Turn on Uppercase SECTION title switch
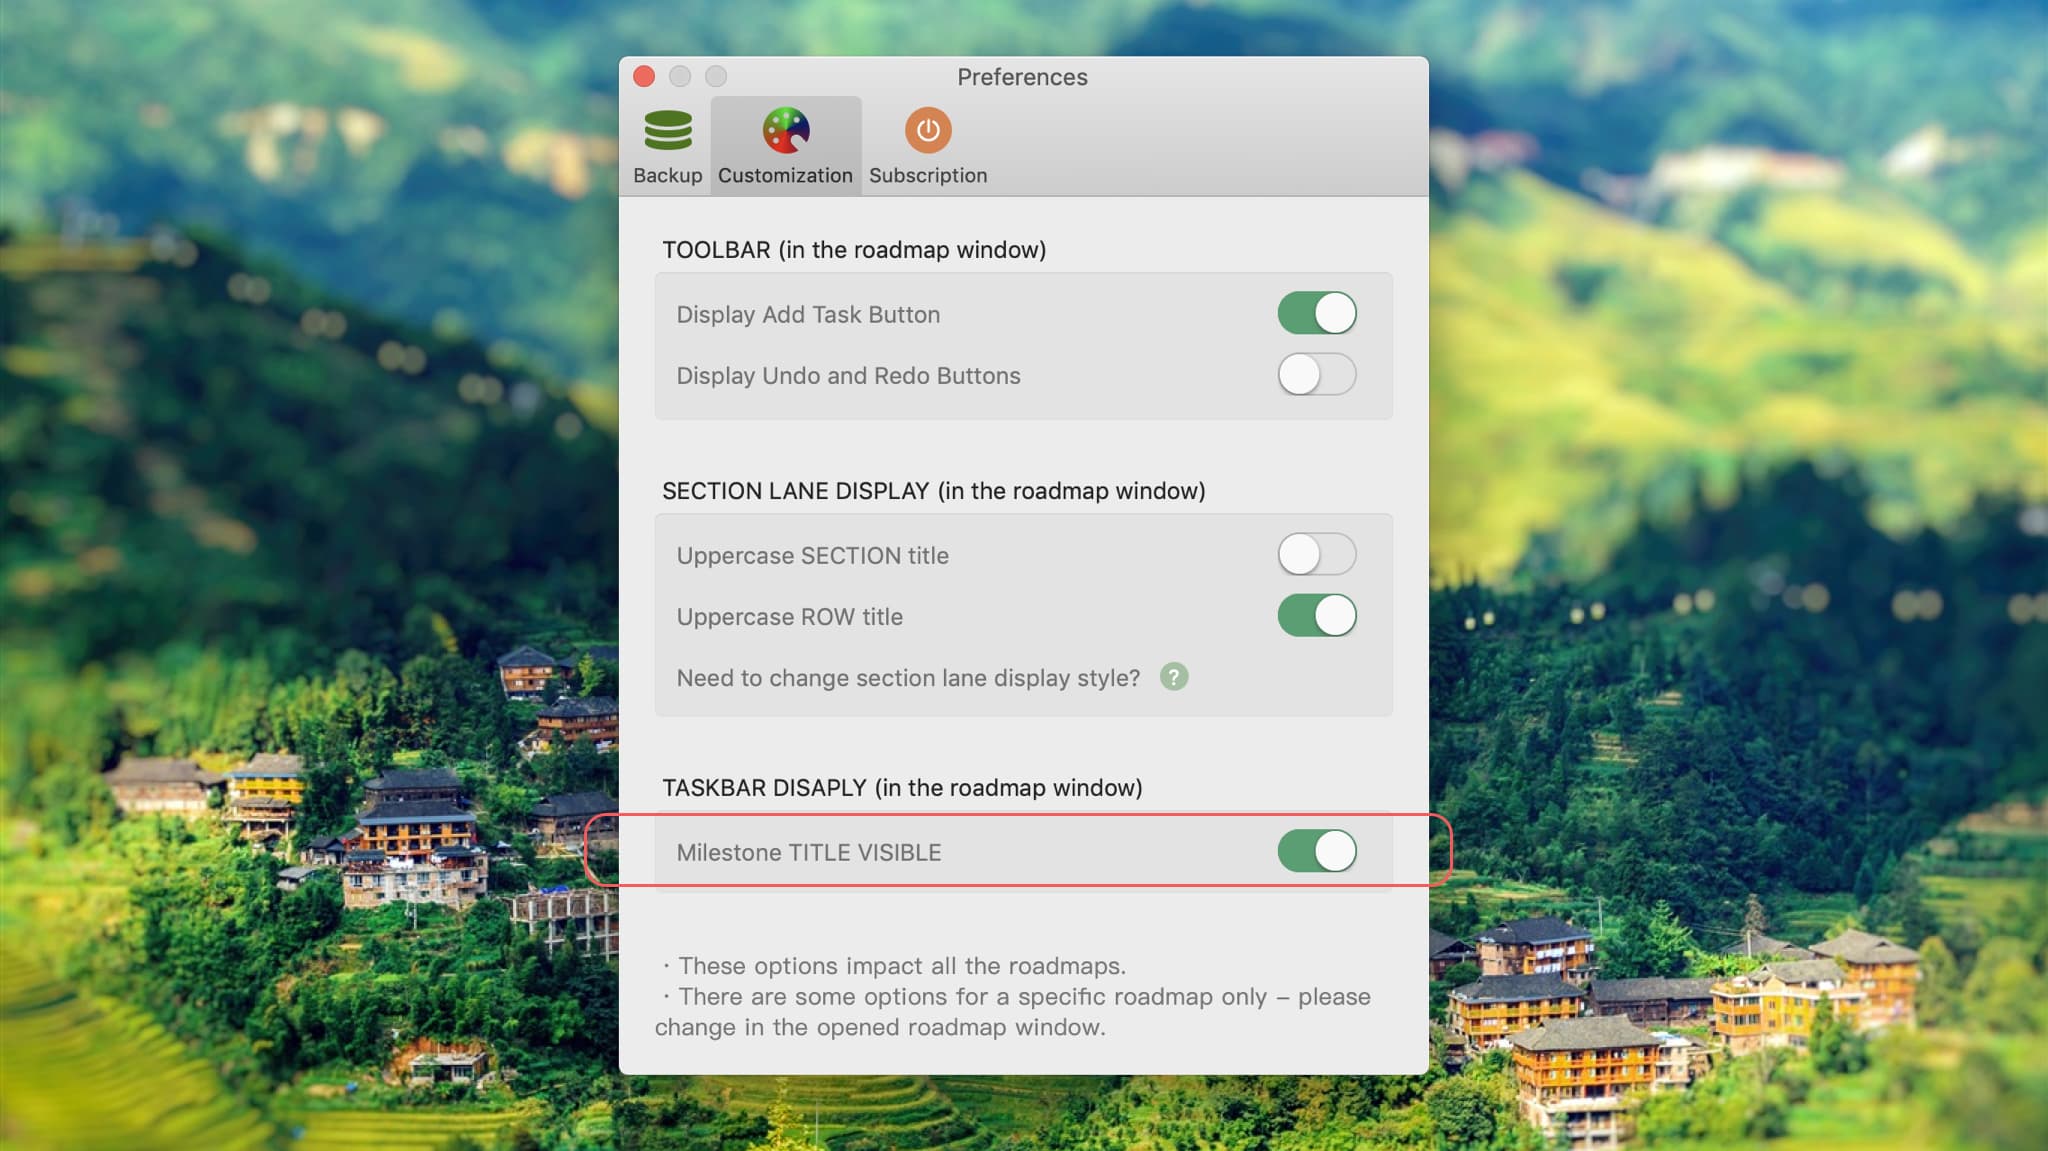2048x1151 pixels. pyautogui.click(x=1317, y=554)
